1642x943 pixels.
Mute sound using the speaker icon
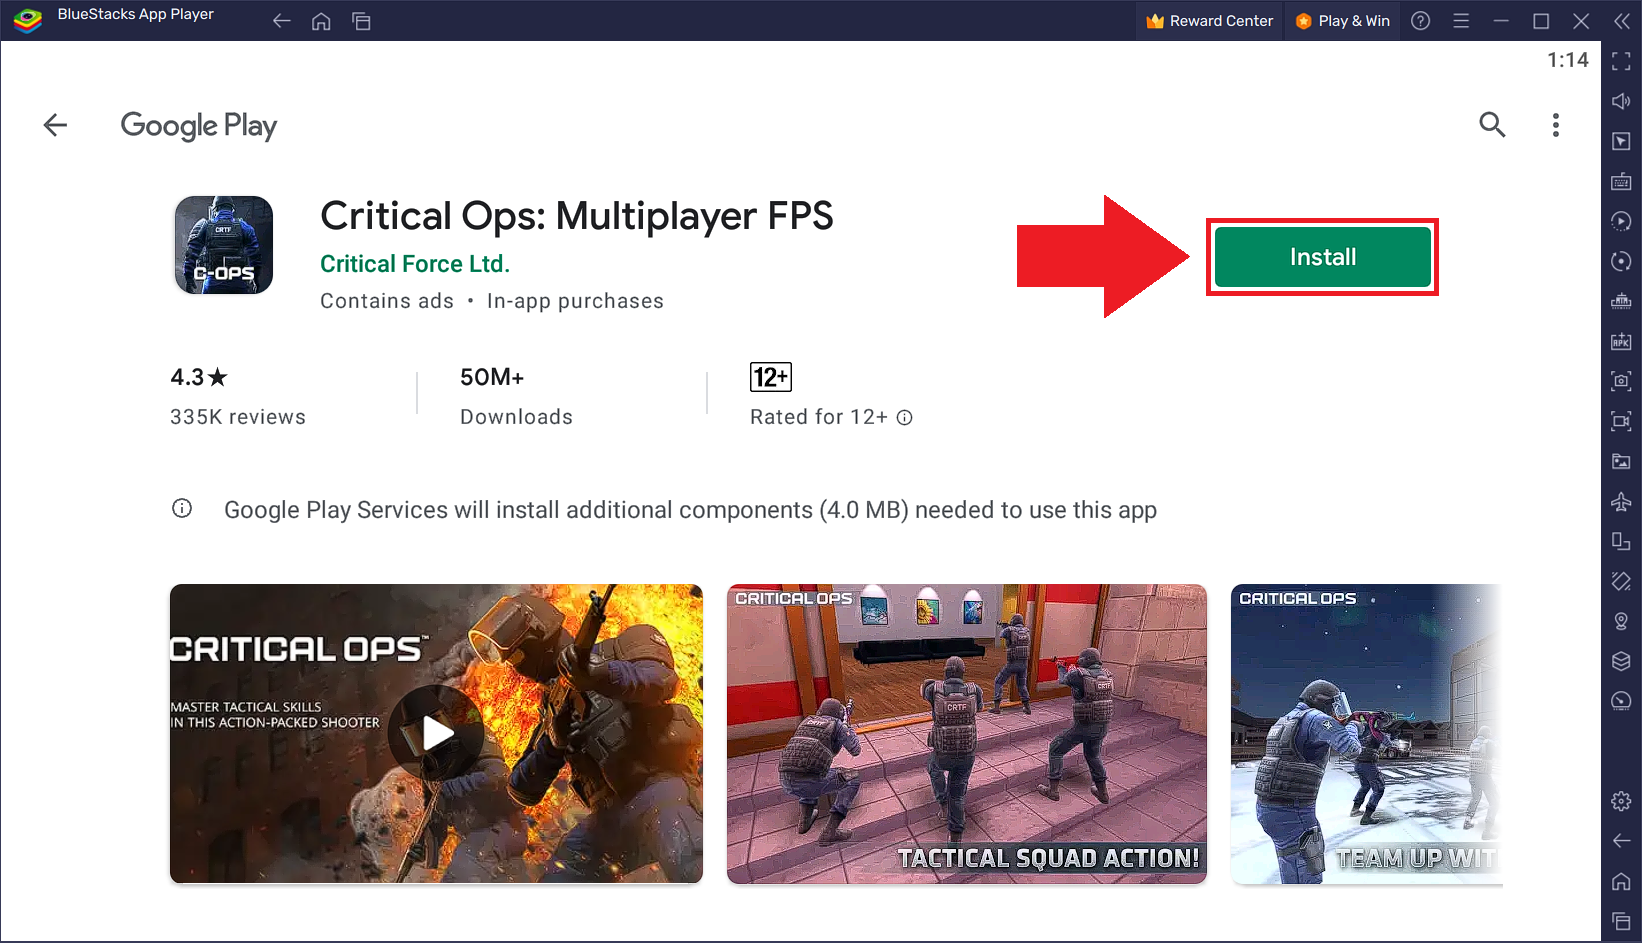point(1622,101)
